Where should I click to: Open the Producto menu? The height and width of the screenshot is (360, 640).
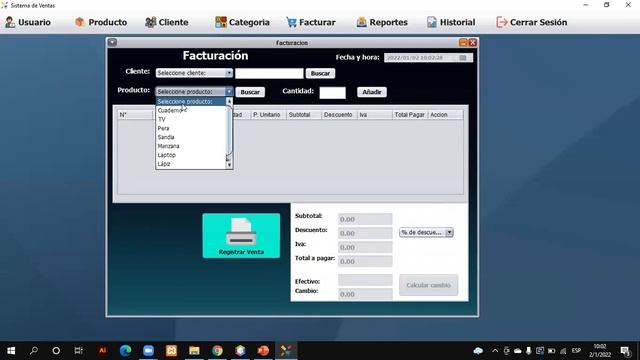(101, 22)
